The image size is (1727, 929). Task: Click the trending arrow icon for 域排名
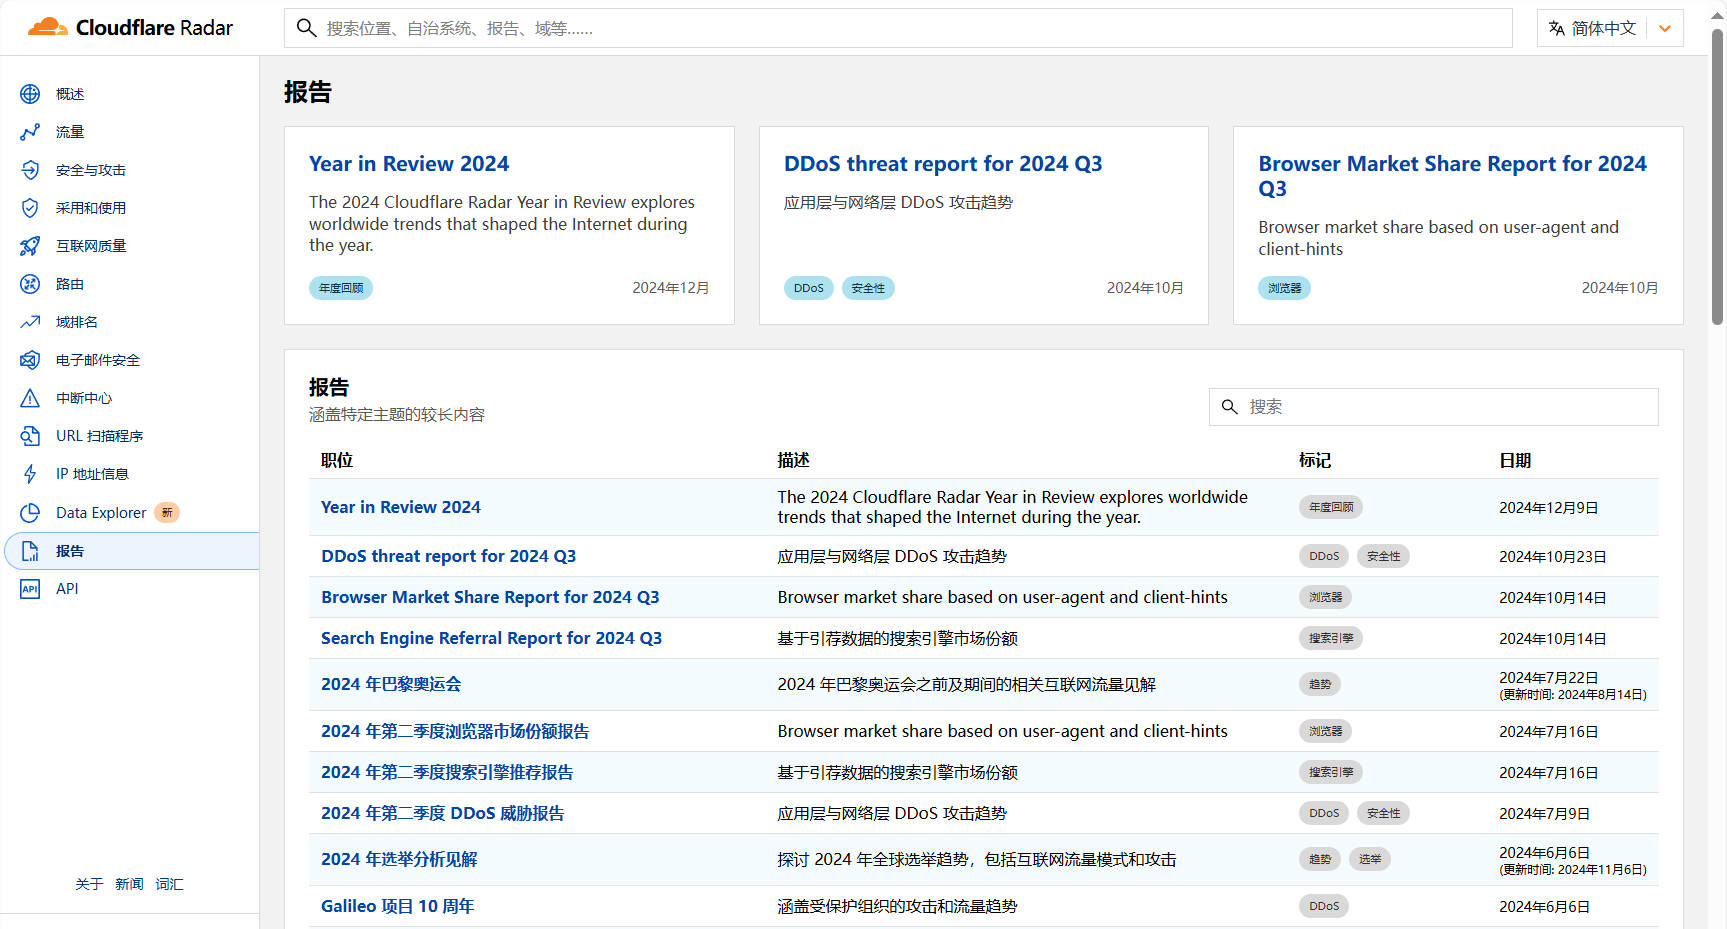tap(30, 322)
